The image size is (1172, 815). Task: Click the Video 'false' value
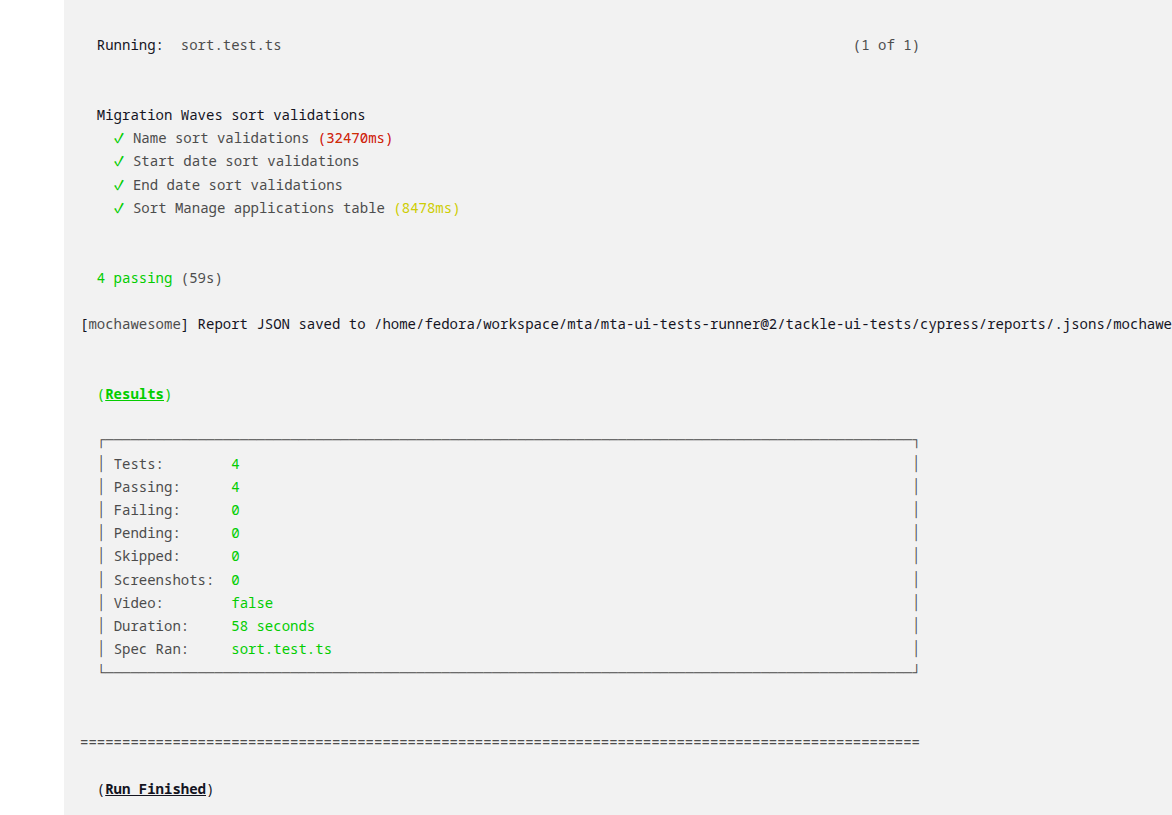(252, 603)
